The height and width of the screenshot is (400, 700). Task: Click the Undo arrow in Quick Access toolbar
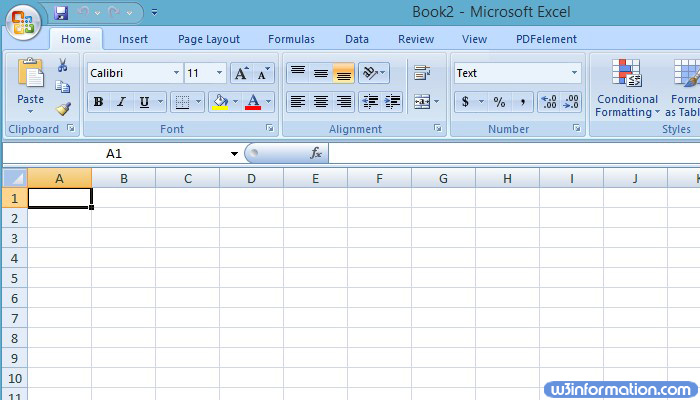click(x=83, y=12)
